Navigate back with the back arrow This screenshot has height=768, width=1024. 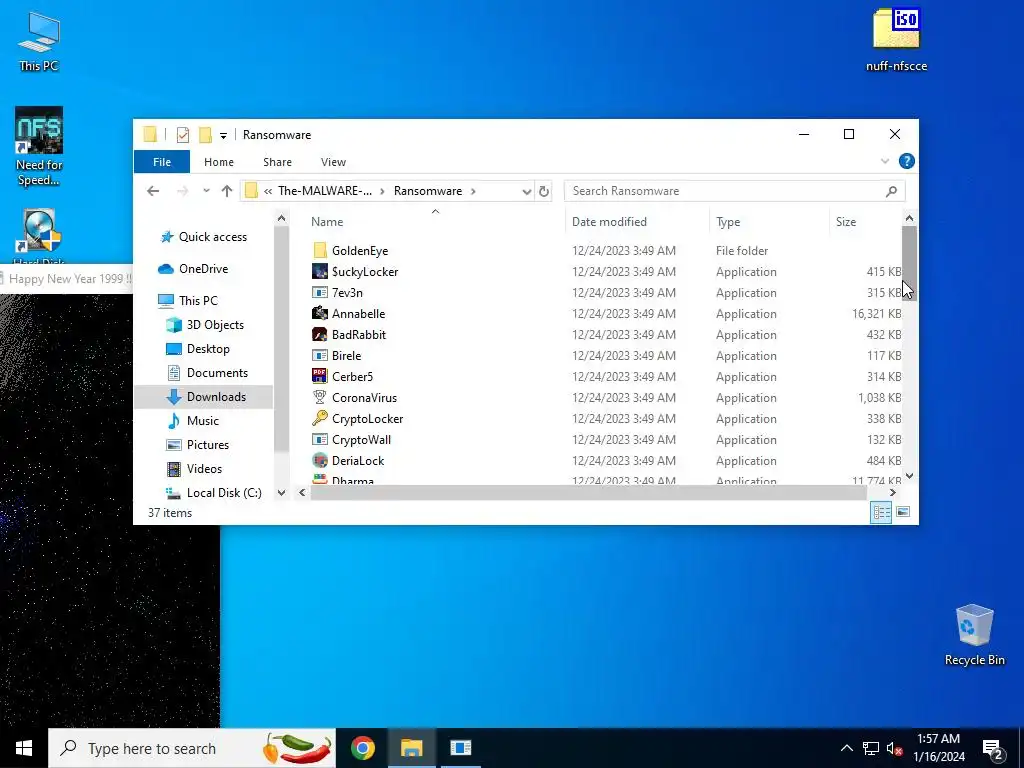pyautogui.click(x=153, y=191)
